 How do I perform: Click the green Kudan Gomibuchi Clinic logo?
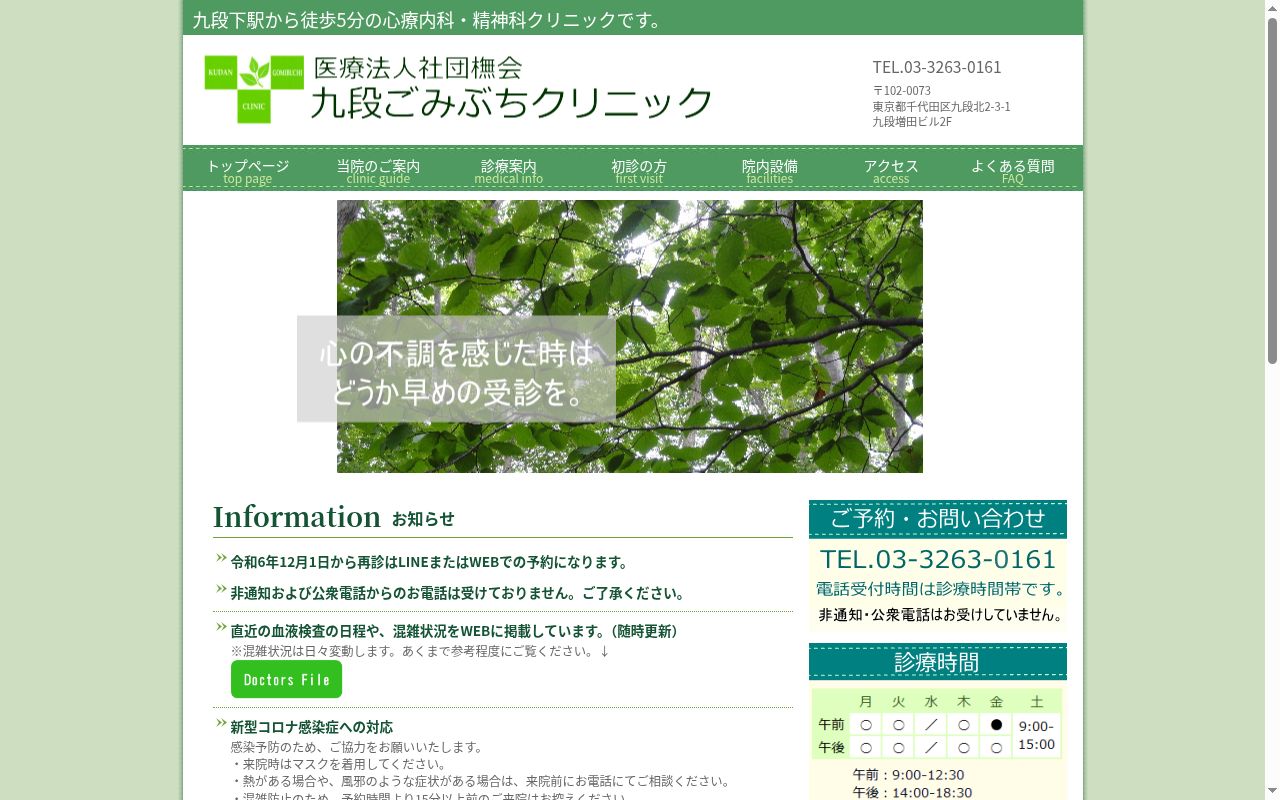(254, 89)
